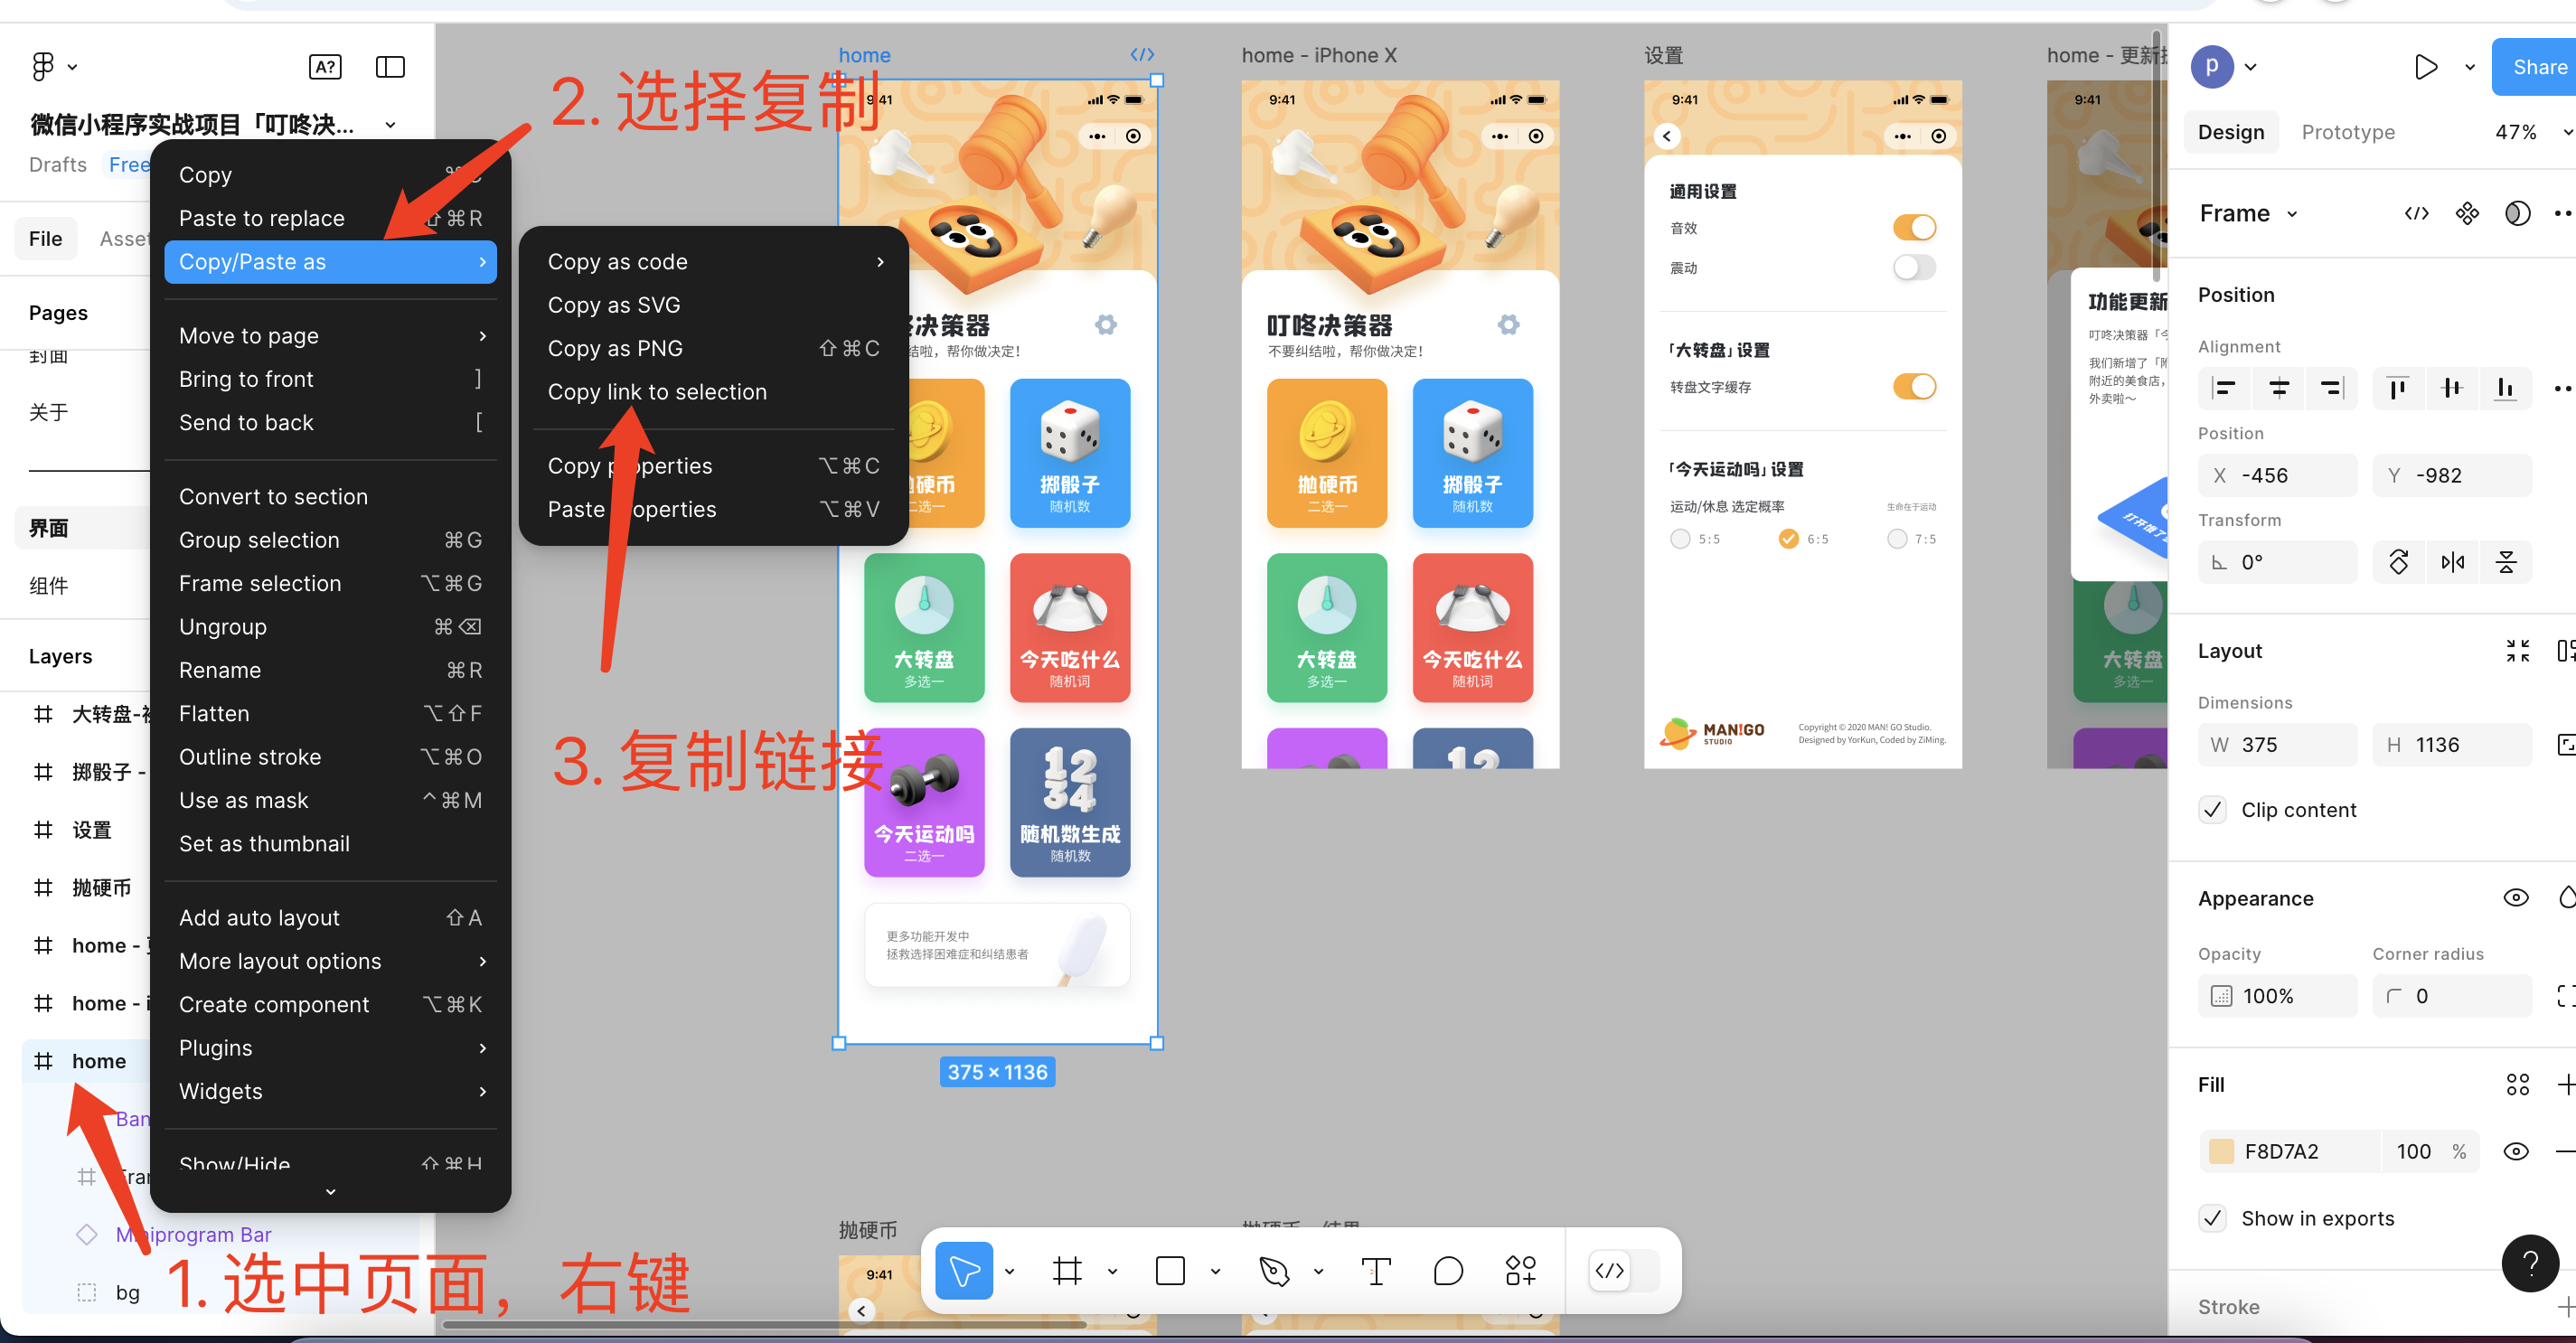Open the Actions components tool

[1520, 1271]
